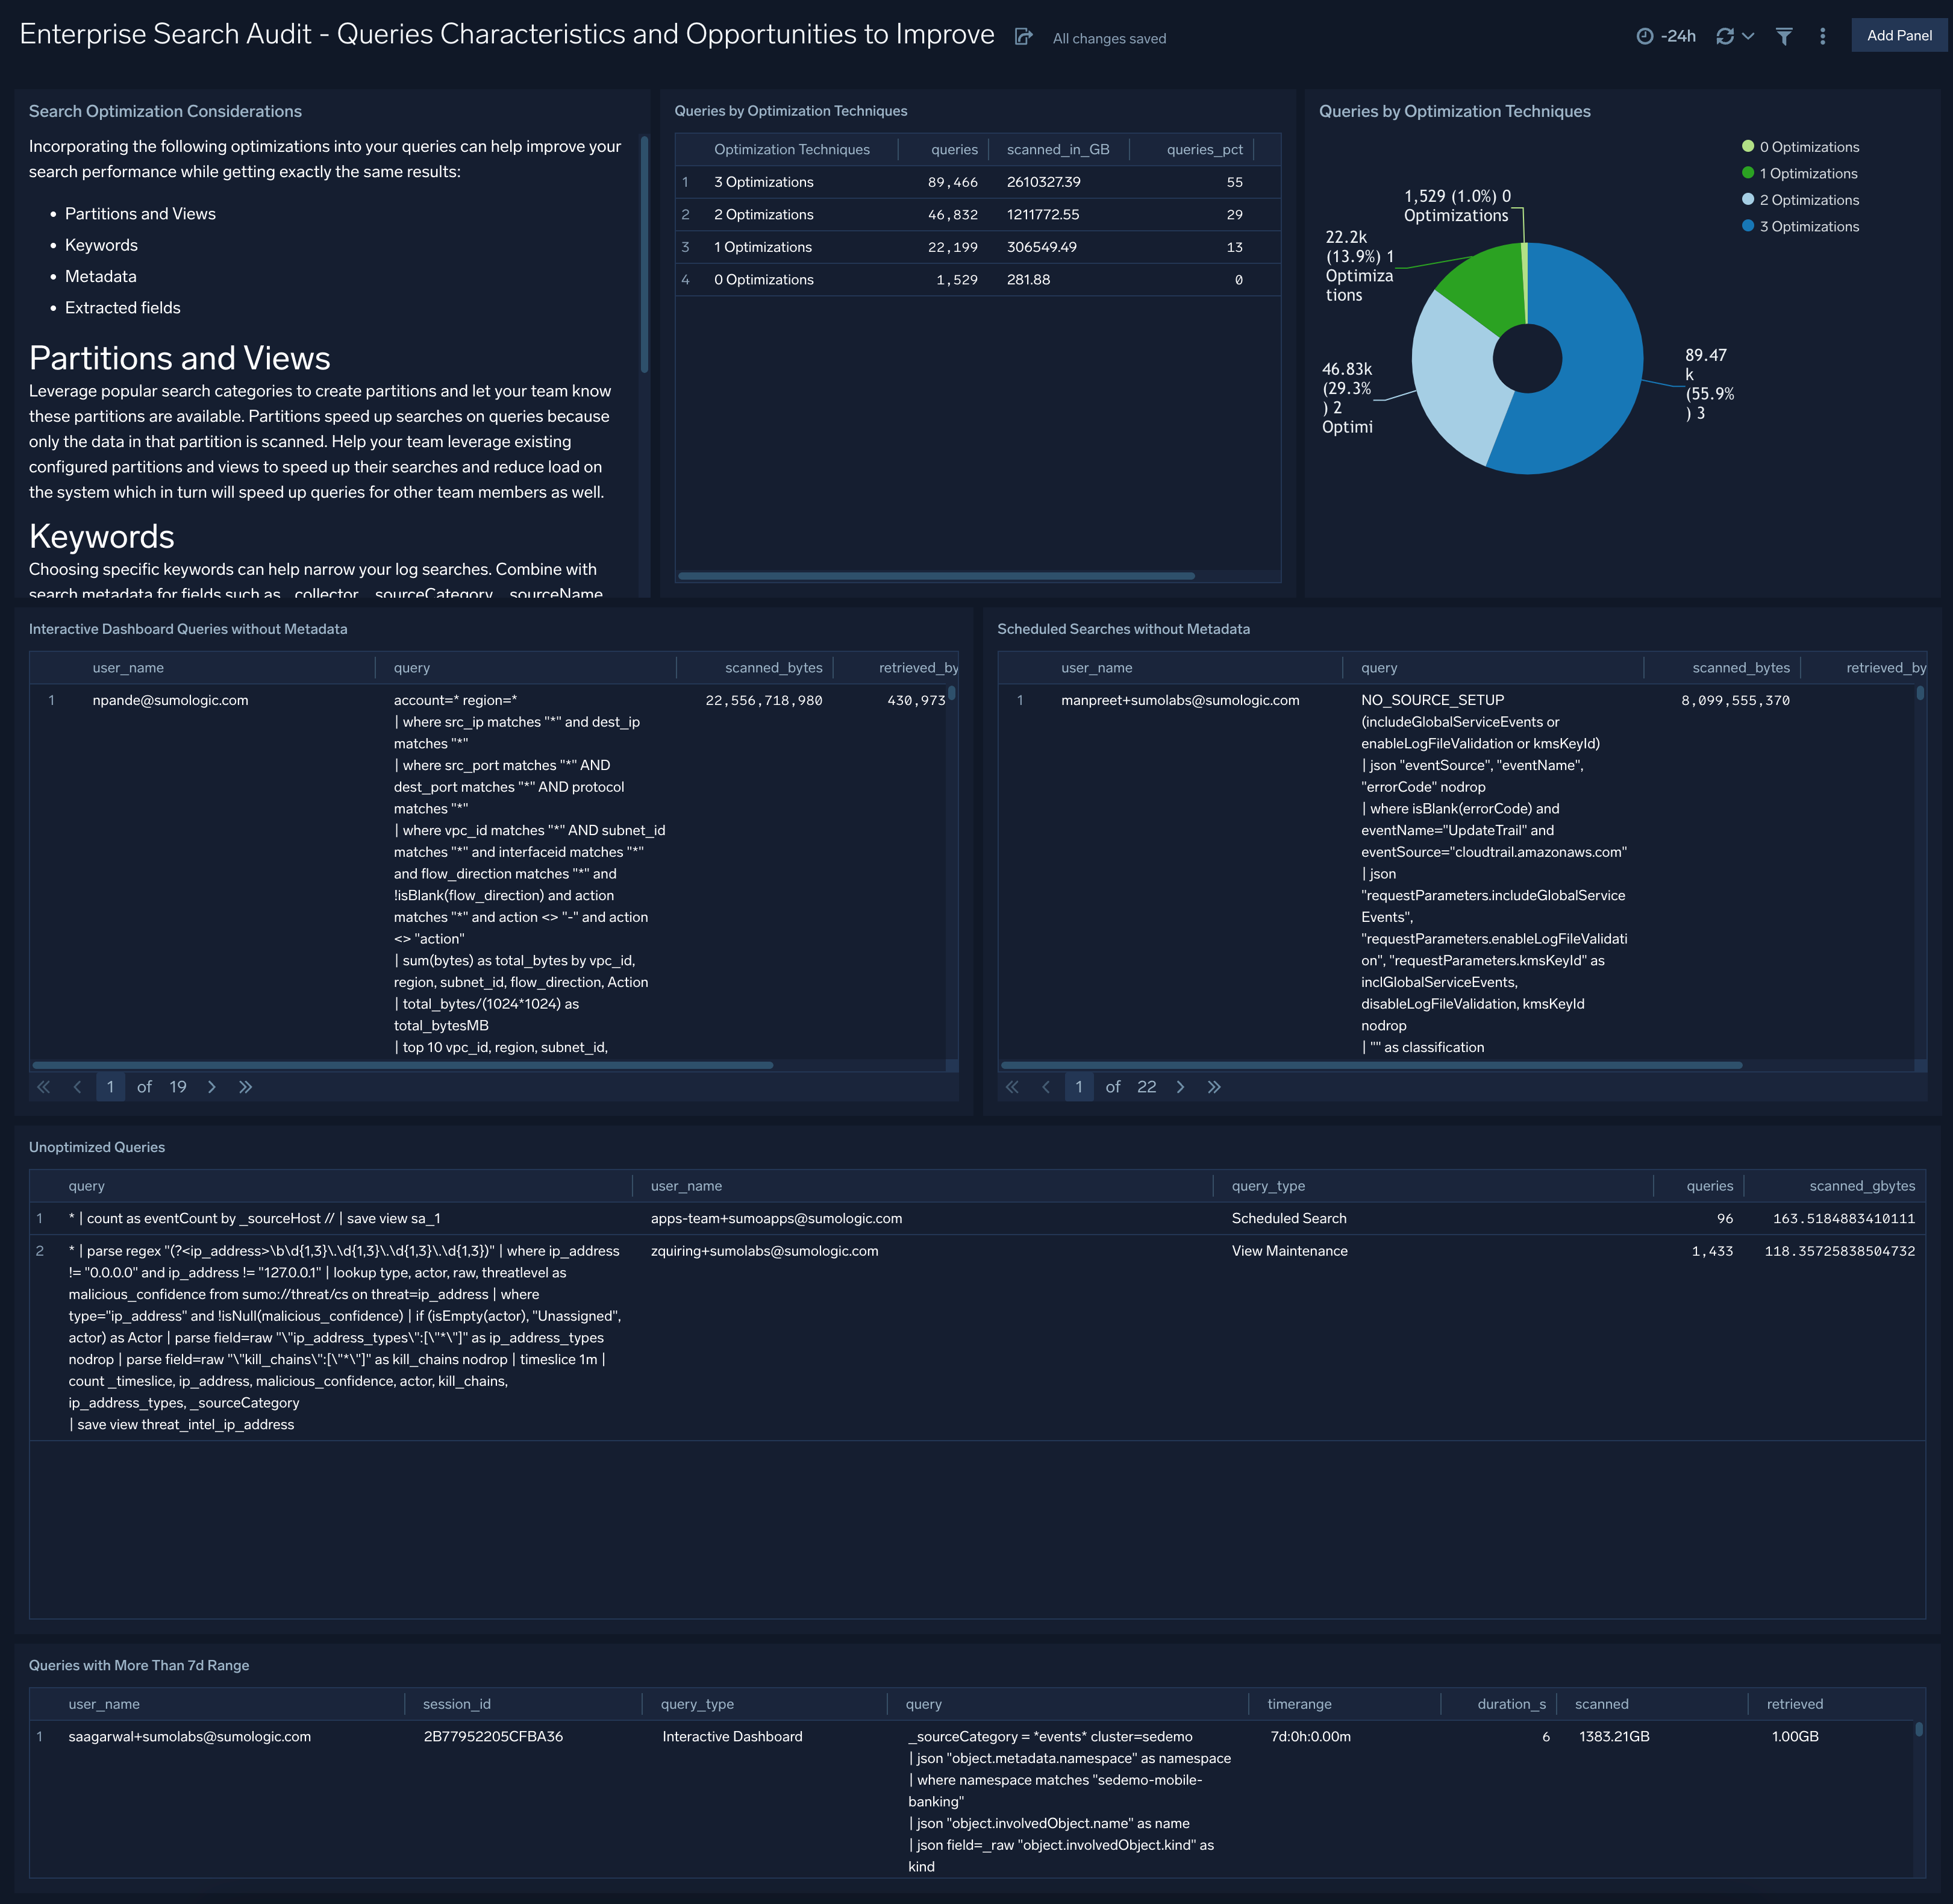Image resolution: width=1953 pixels, height=1904 pixels.
Task: Edit page number field in Scheduled Searches panel
Action: [x=1079, y=1087]
